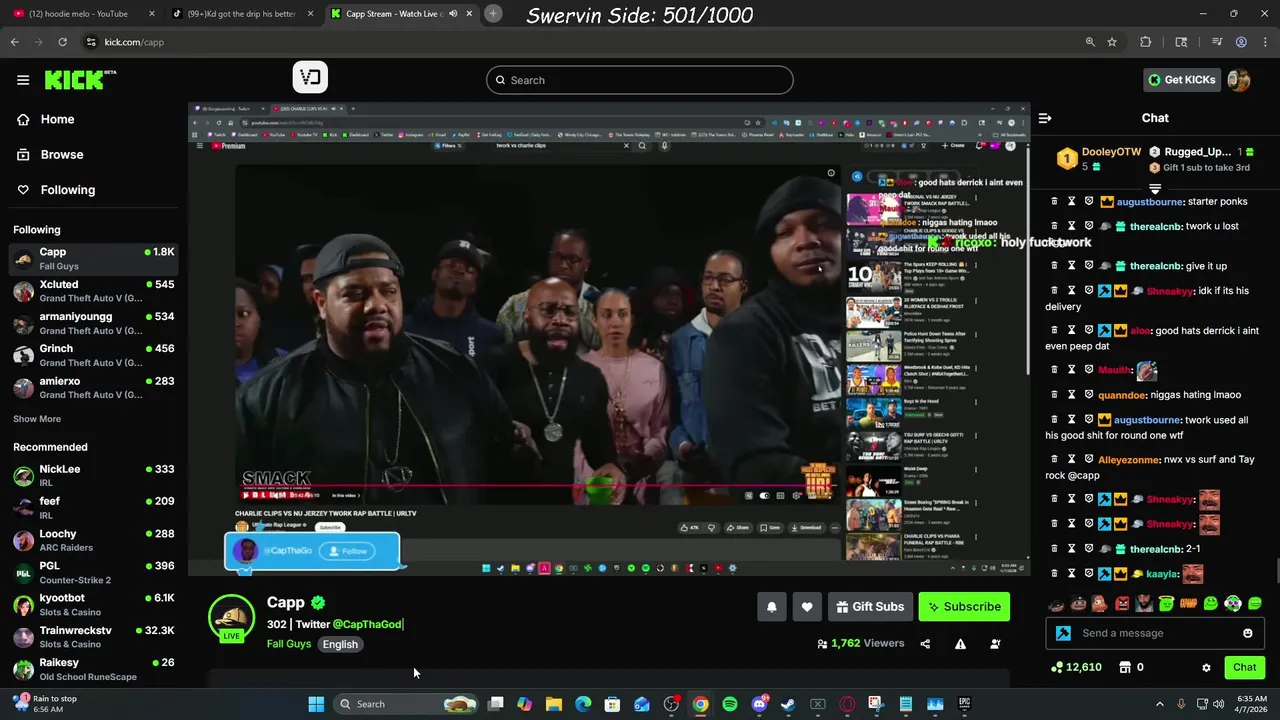Collapse the chat panel
The height and width of the screenshot is (720, 1280).
(x=1045, y=118)
